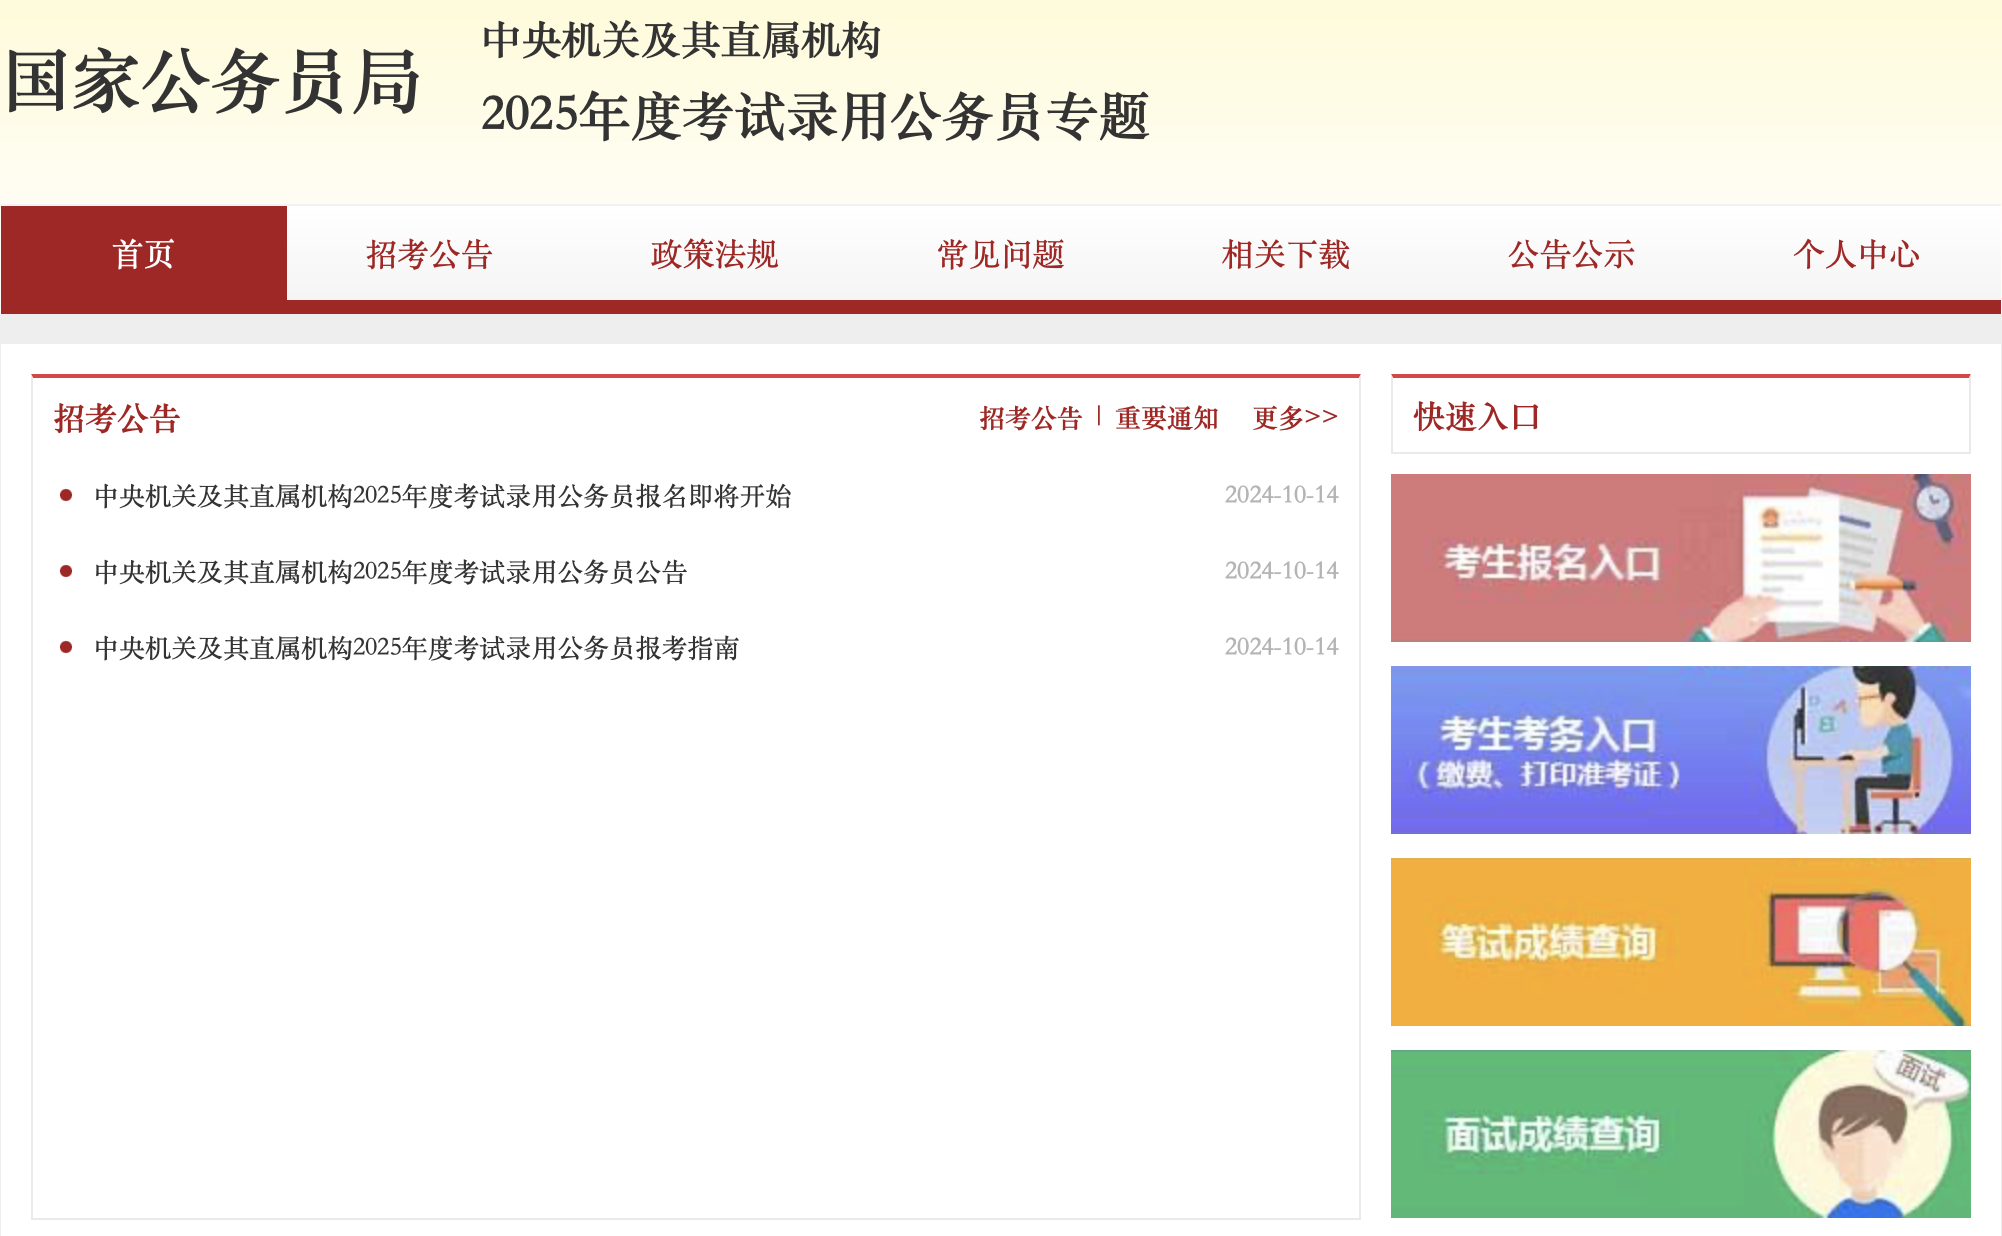
Task: Select 相关下载 in the navigation bar
Action: 1286,254
